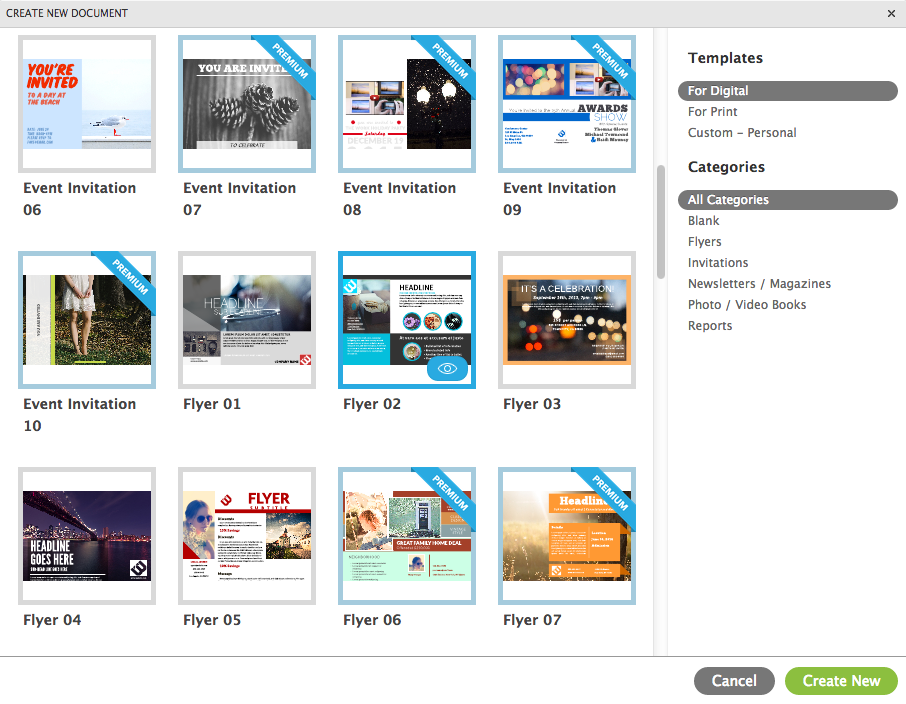
Task: Open Custom – Personal templates
Action: (x=742, y=133)
